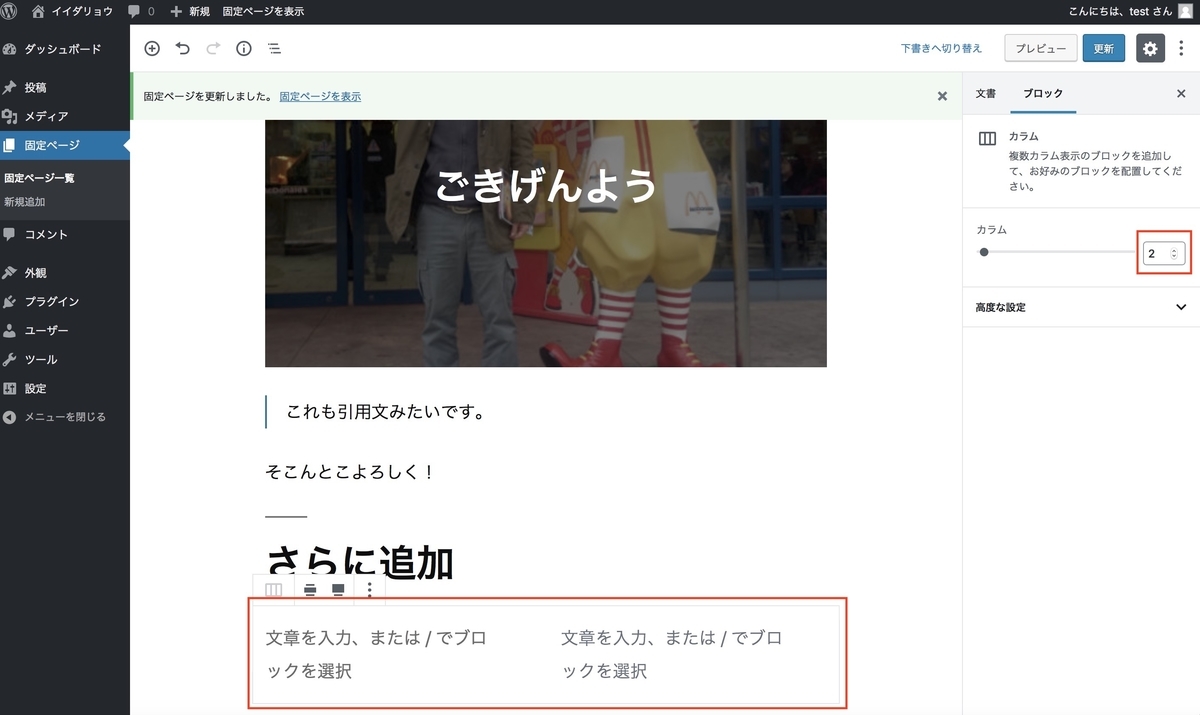The height and width of the screenshot is (715, 1200).
Task: Click the プレビュー button
Action: click(1041, 48)
